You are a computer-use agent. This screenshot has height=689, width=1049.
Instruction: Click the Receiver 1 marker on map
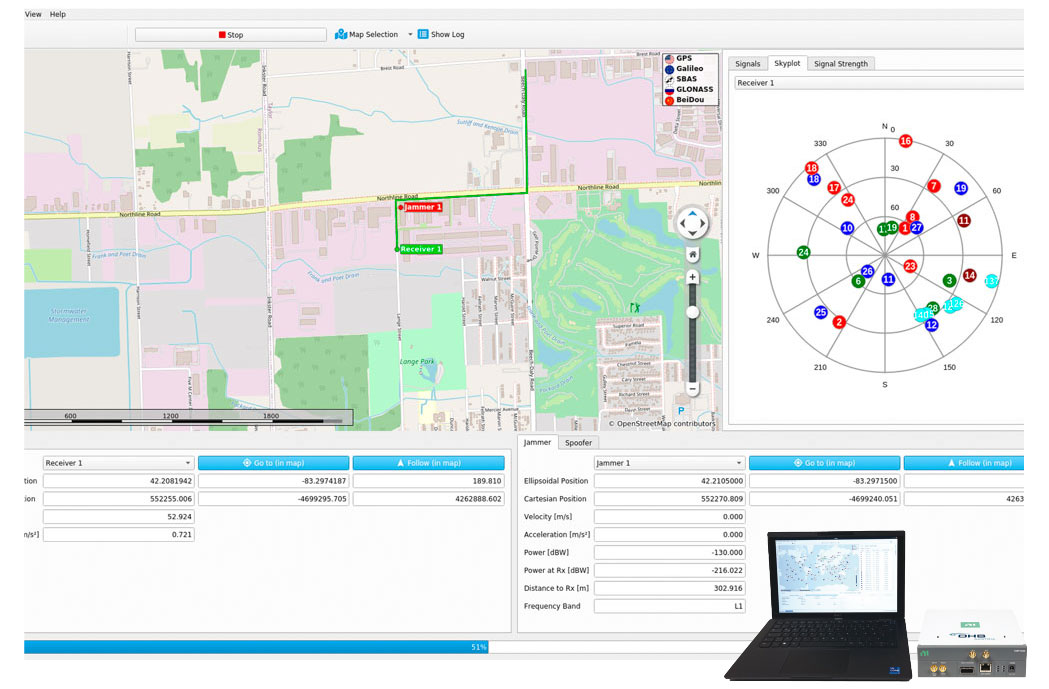pyautogui.click(x=398, y=248)
